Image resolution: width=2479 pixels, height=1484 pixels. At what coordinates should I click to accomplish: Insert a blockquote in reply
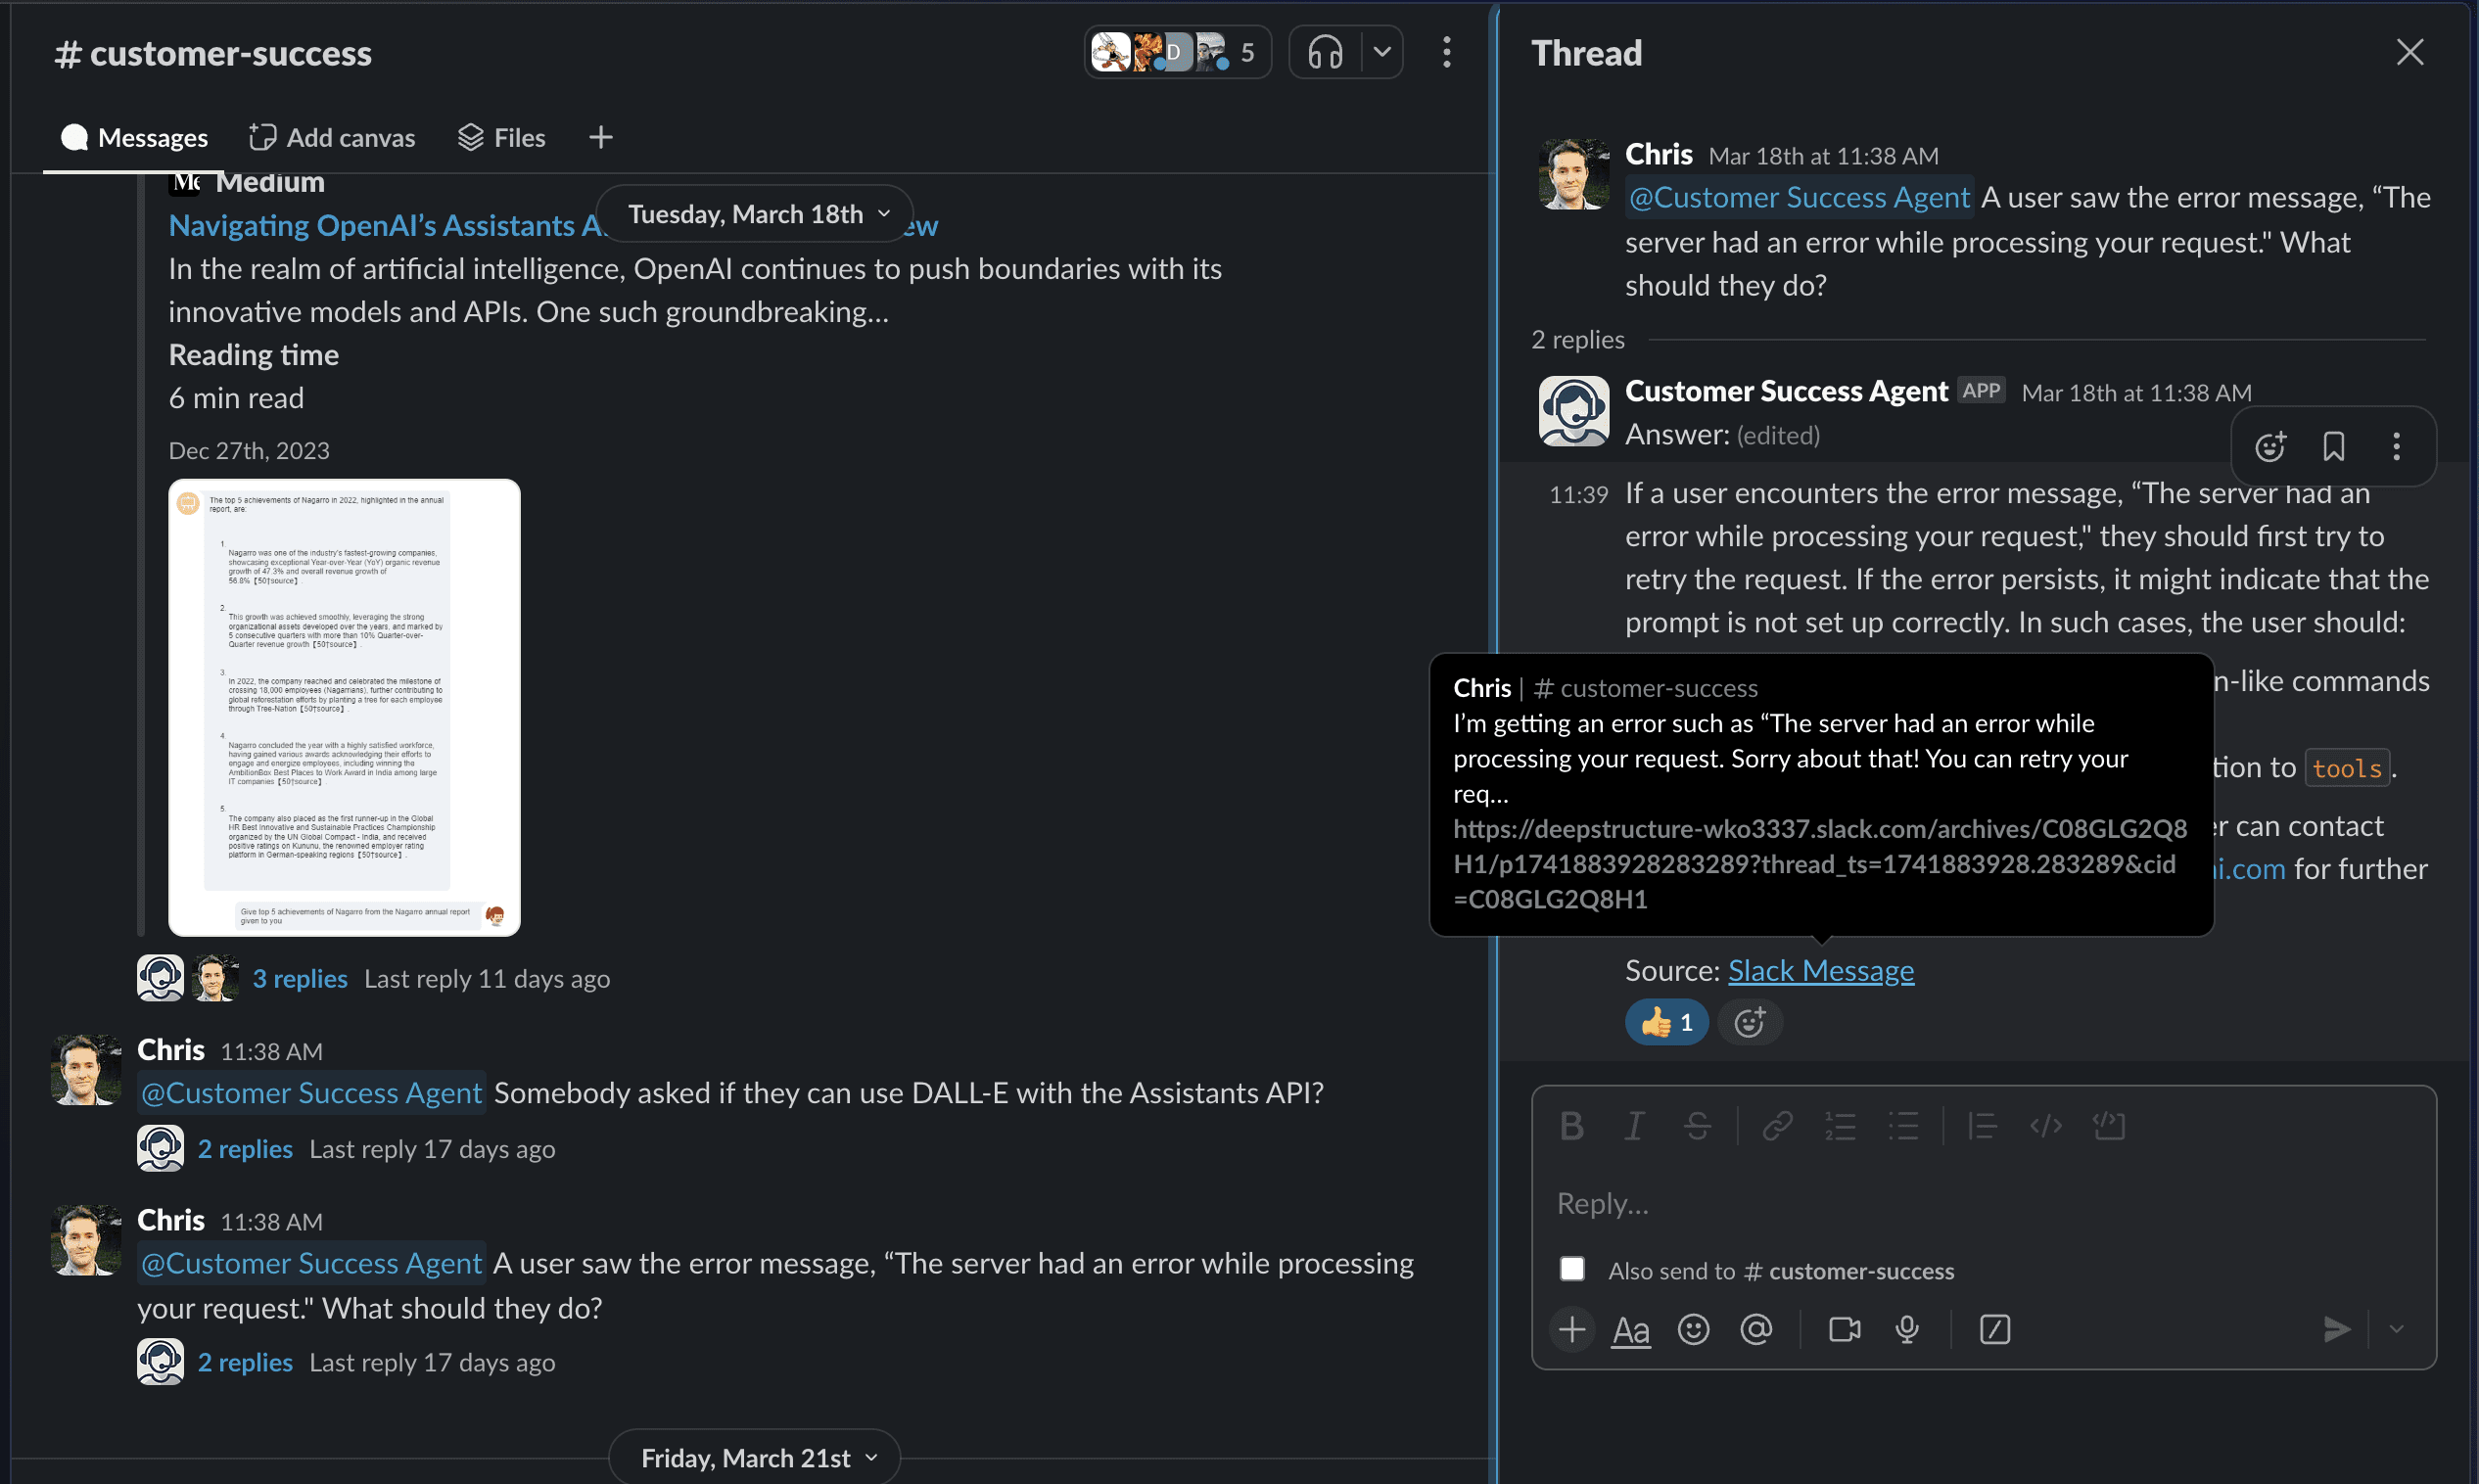(1982, 1127)
